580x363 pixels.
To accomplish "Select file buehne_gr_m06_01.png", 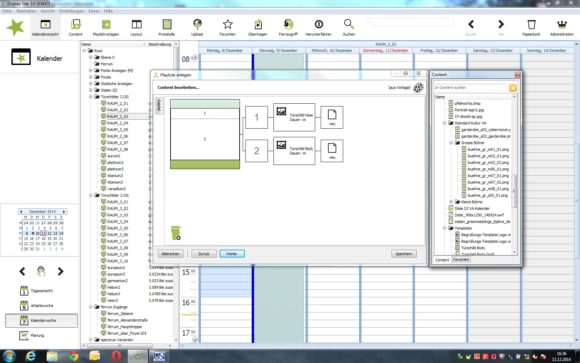I will tap(488, 169).
